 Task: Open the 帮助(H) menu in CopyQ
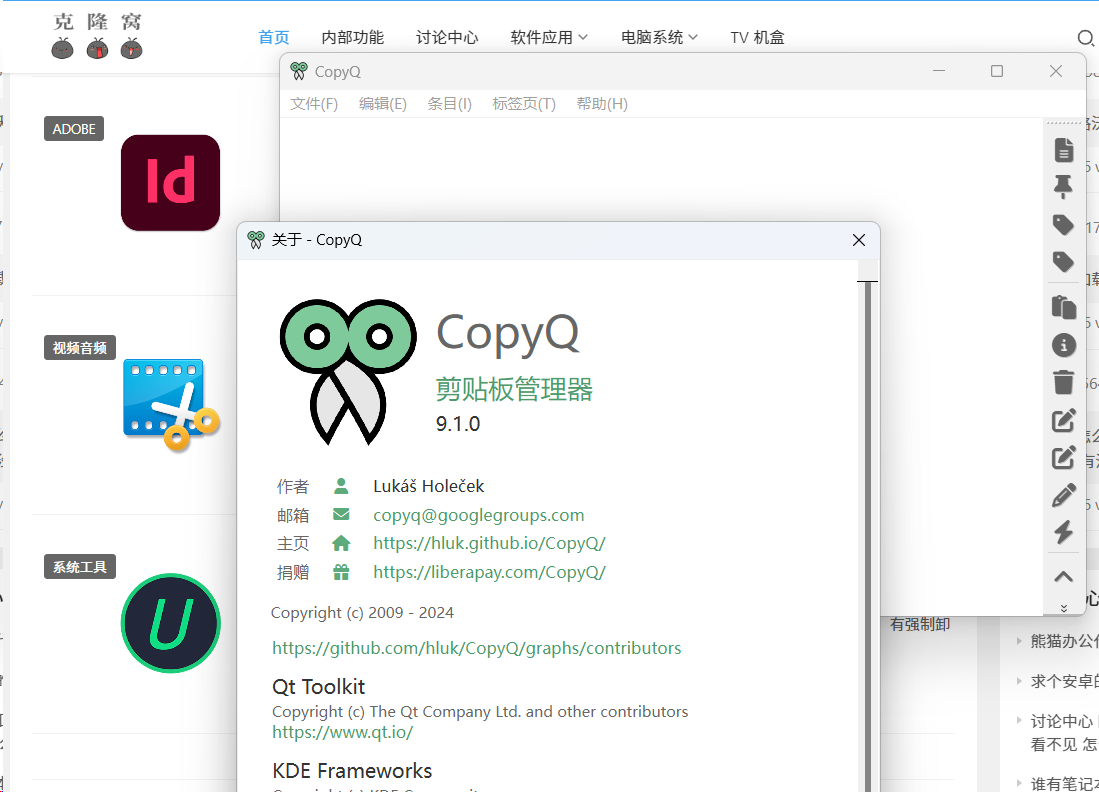coord(602,104)
